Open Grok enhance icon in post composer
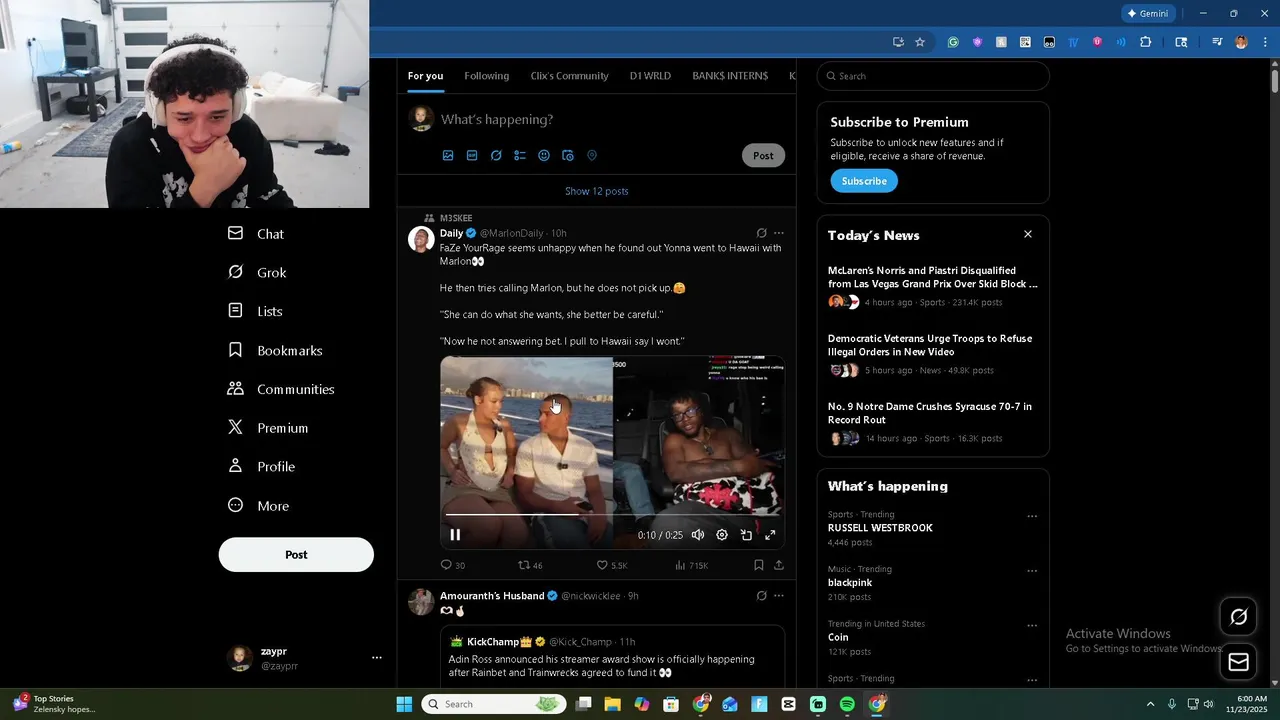1280x720 pixels. 496,156
